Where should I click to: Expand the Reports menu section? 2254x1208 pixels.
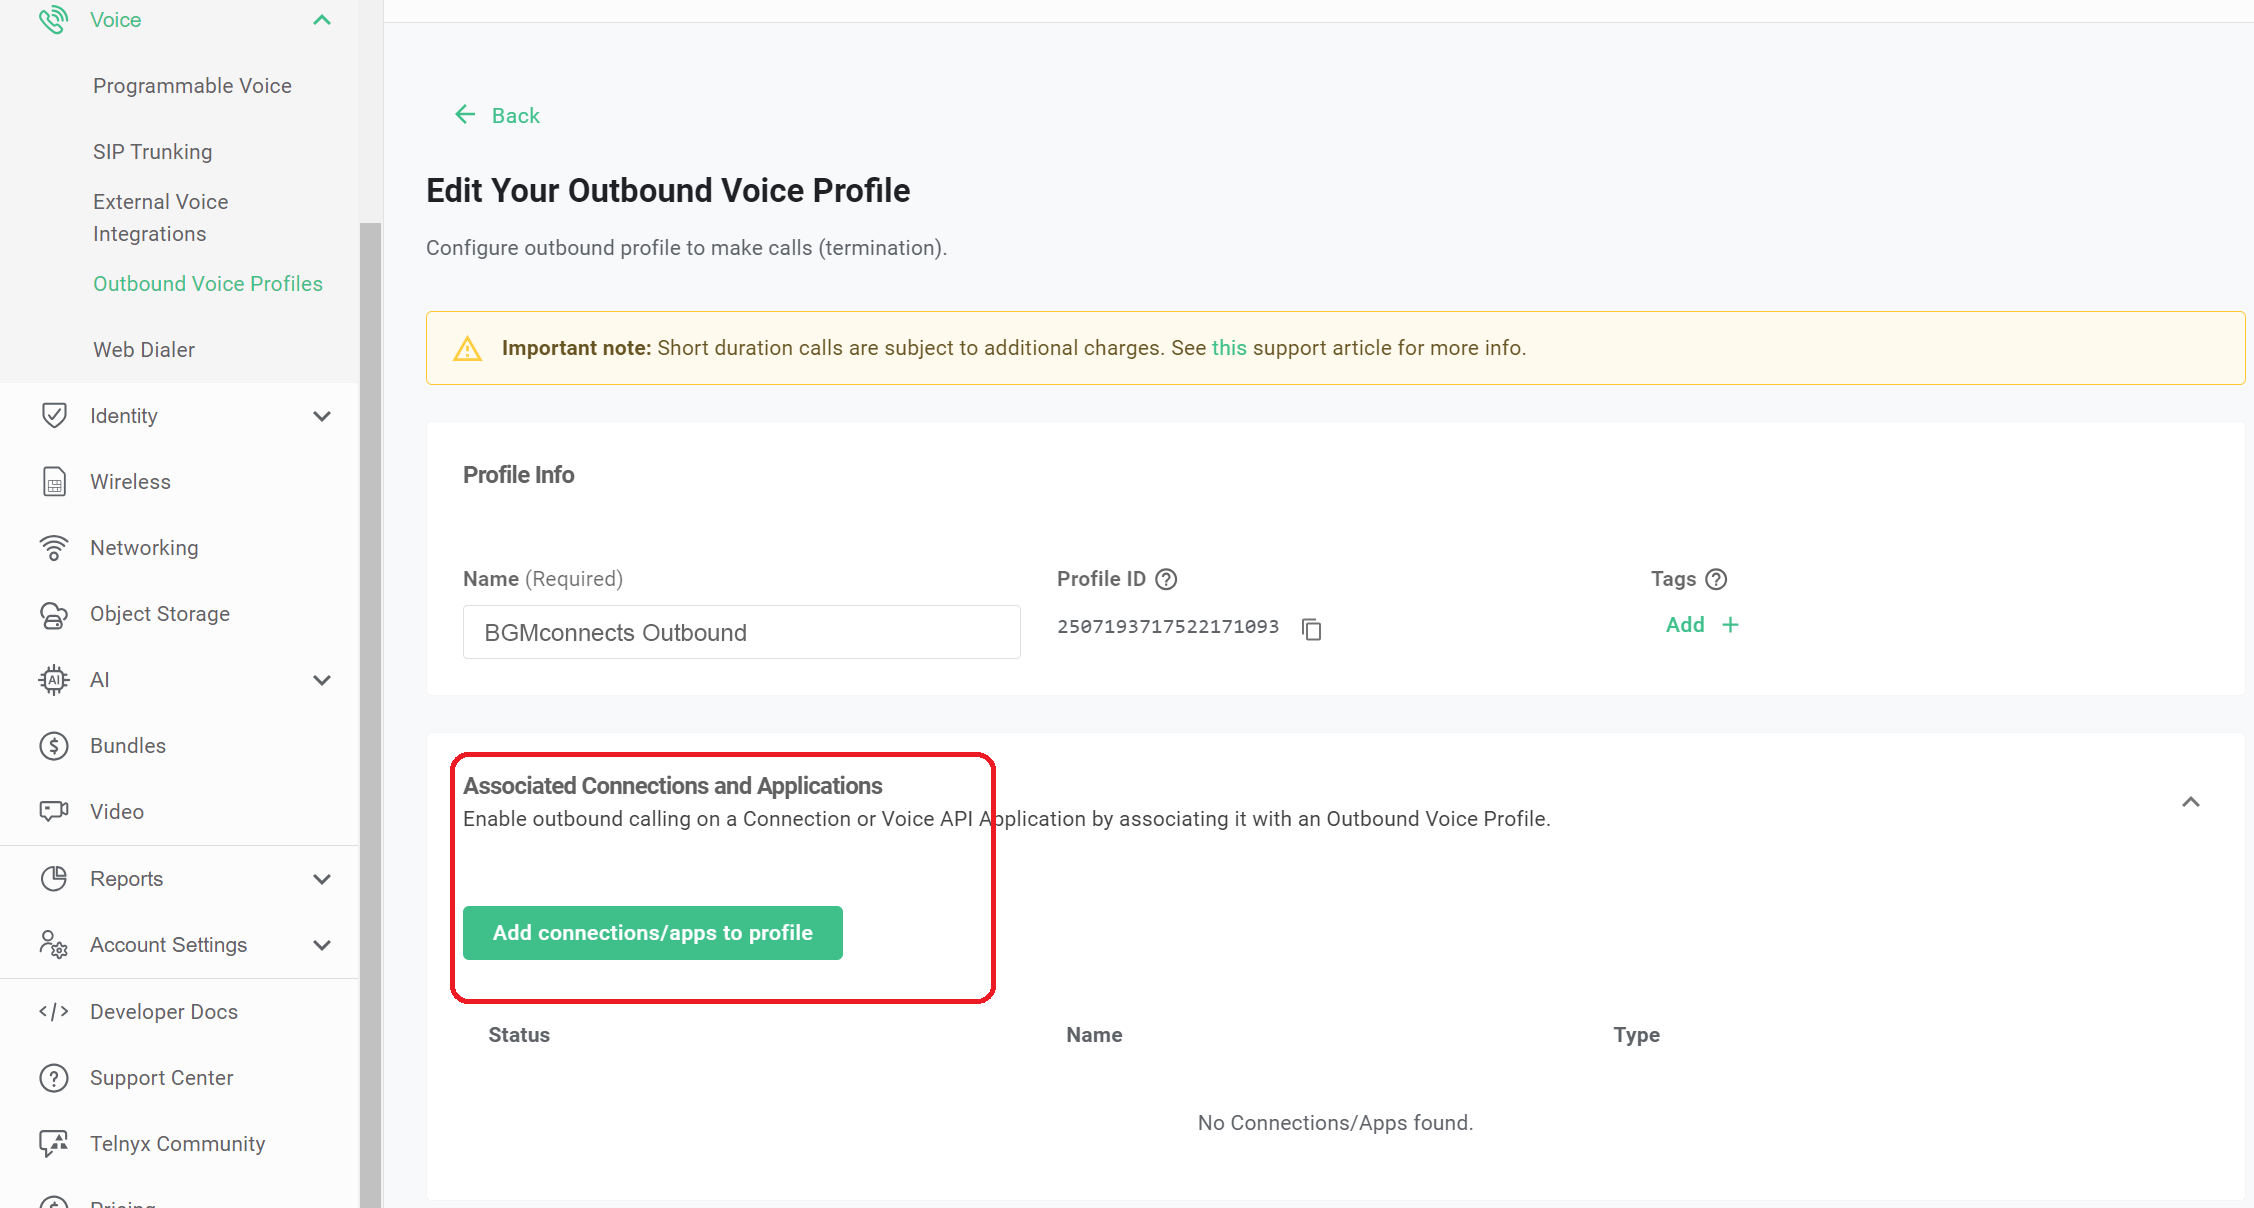click(x=322, y=879)
